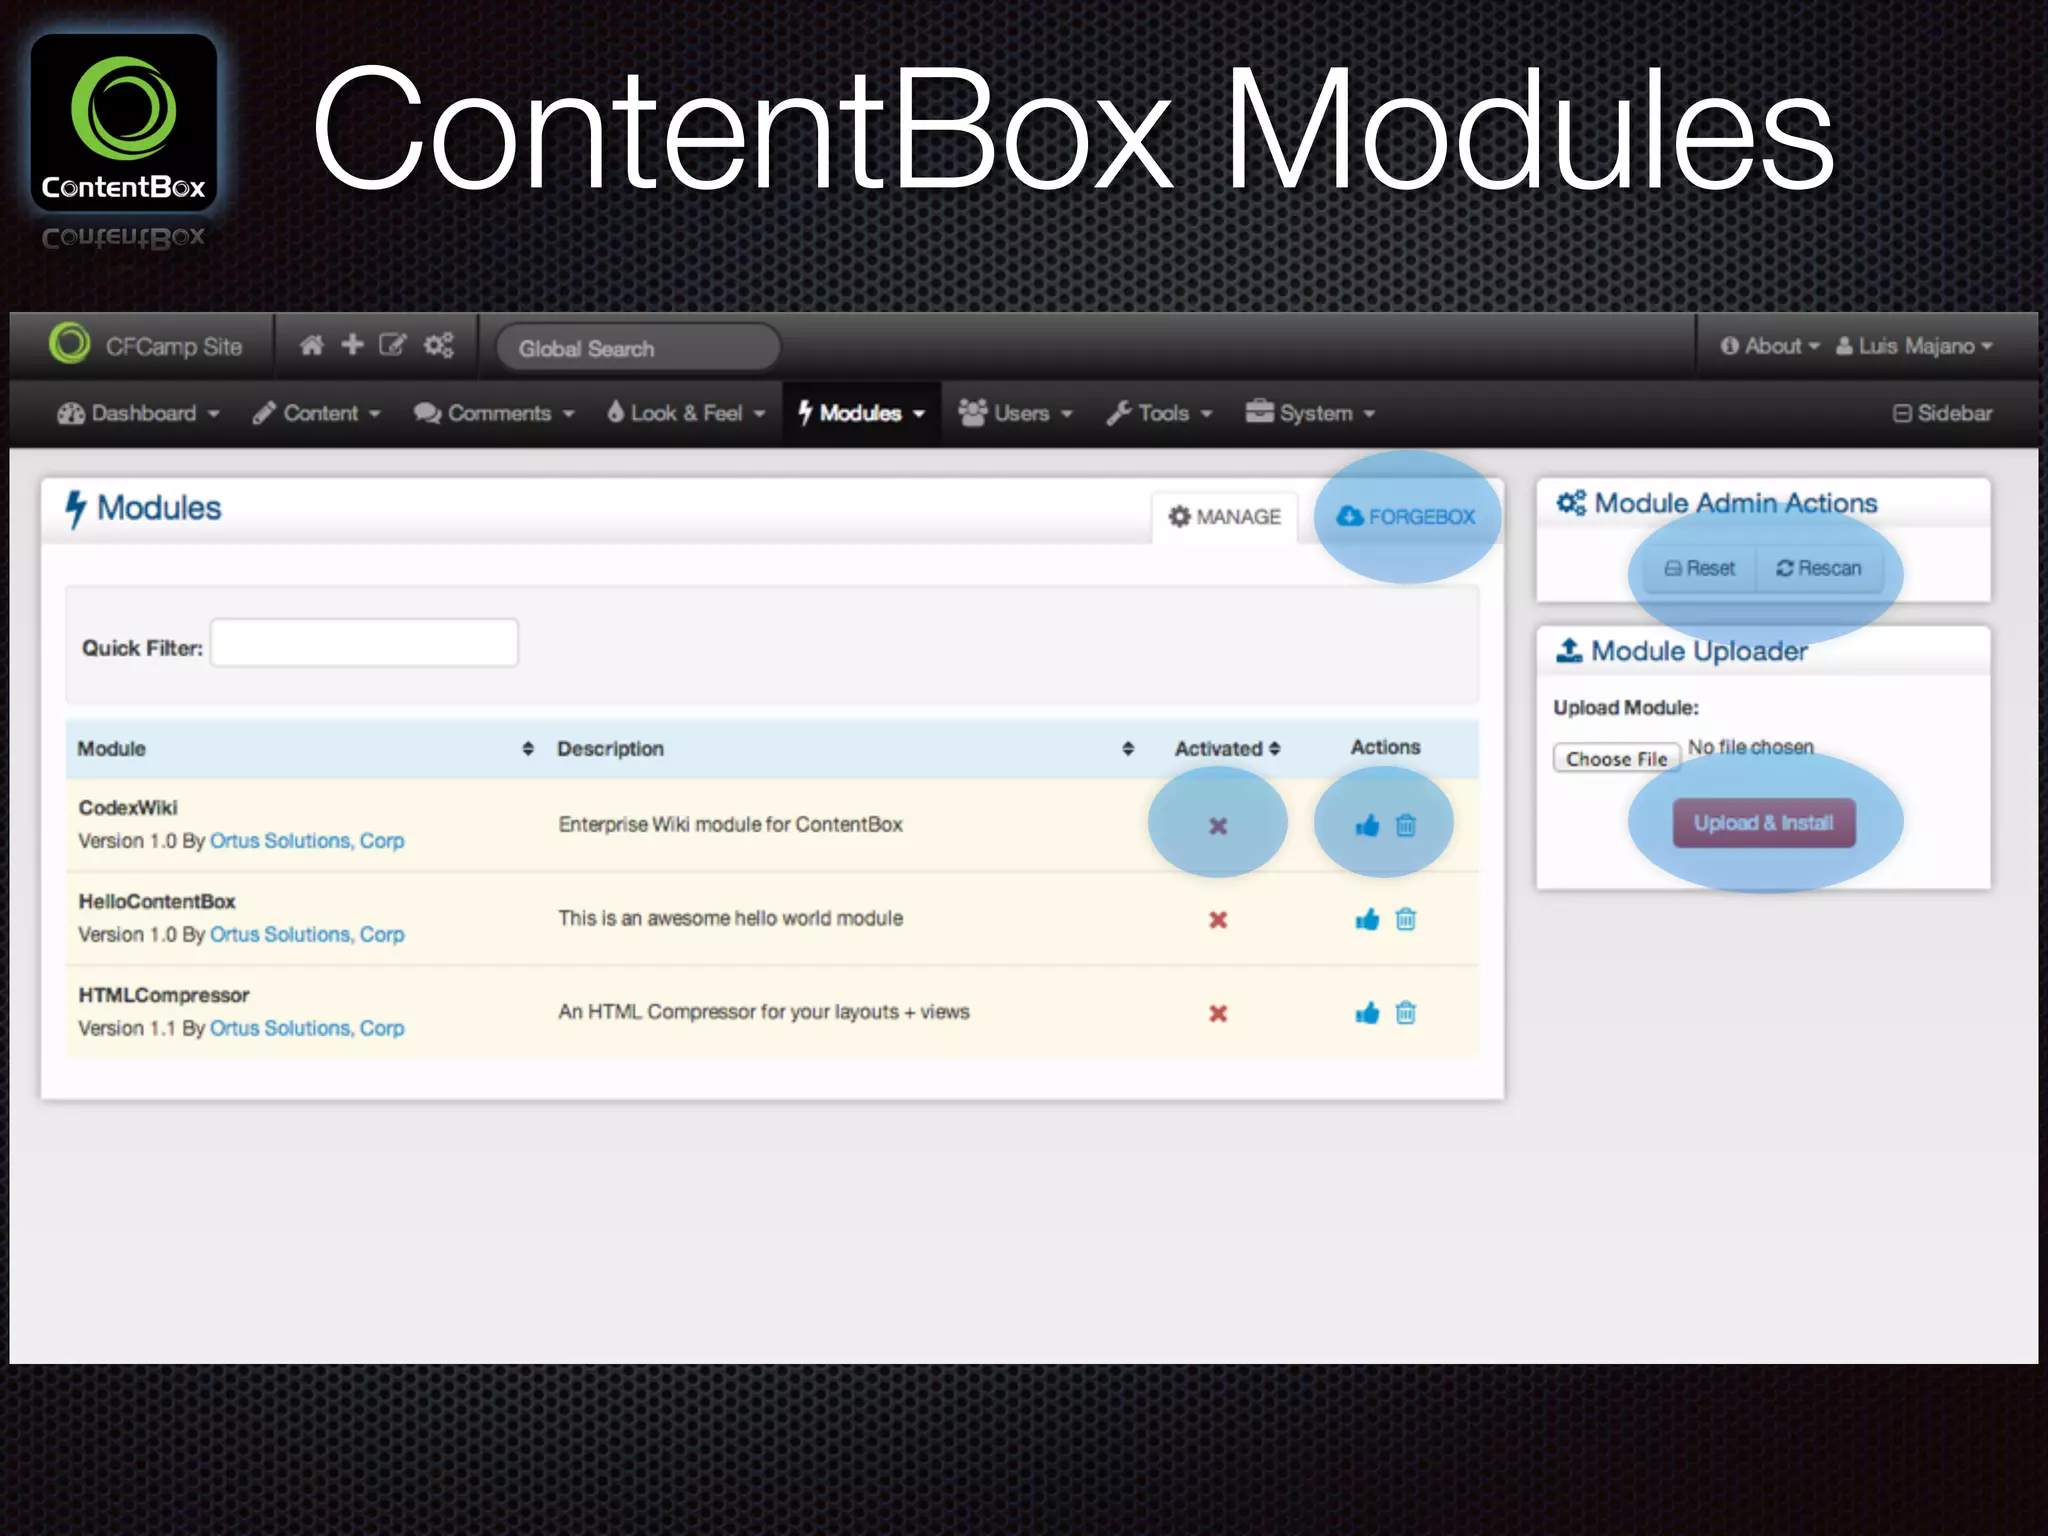
Task: Toggle the Sidebar visibility
Action: [1942, 414]
